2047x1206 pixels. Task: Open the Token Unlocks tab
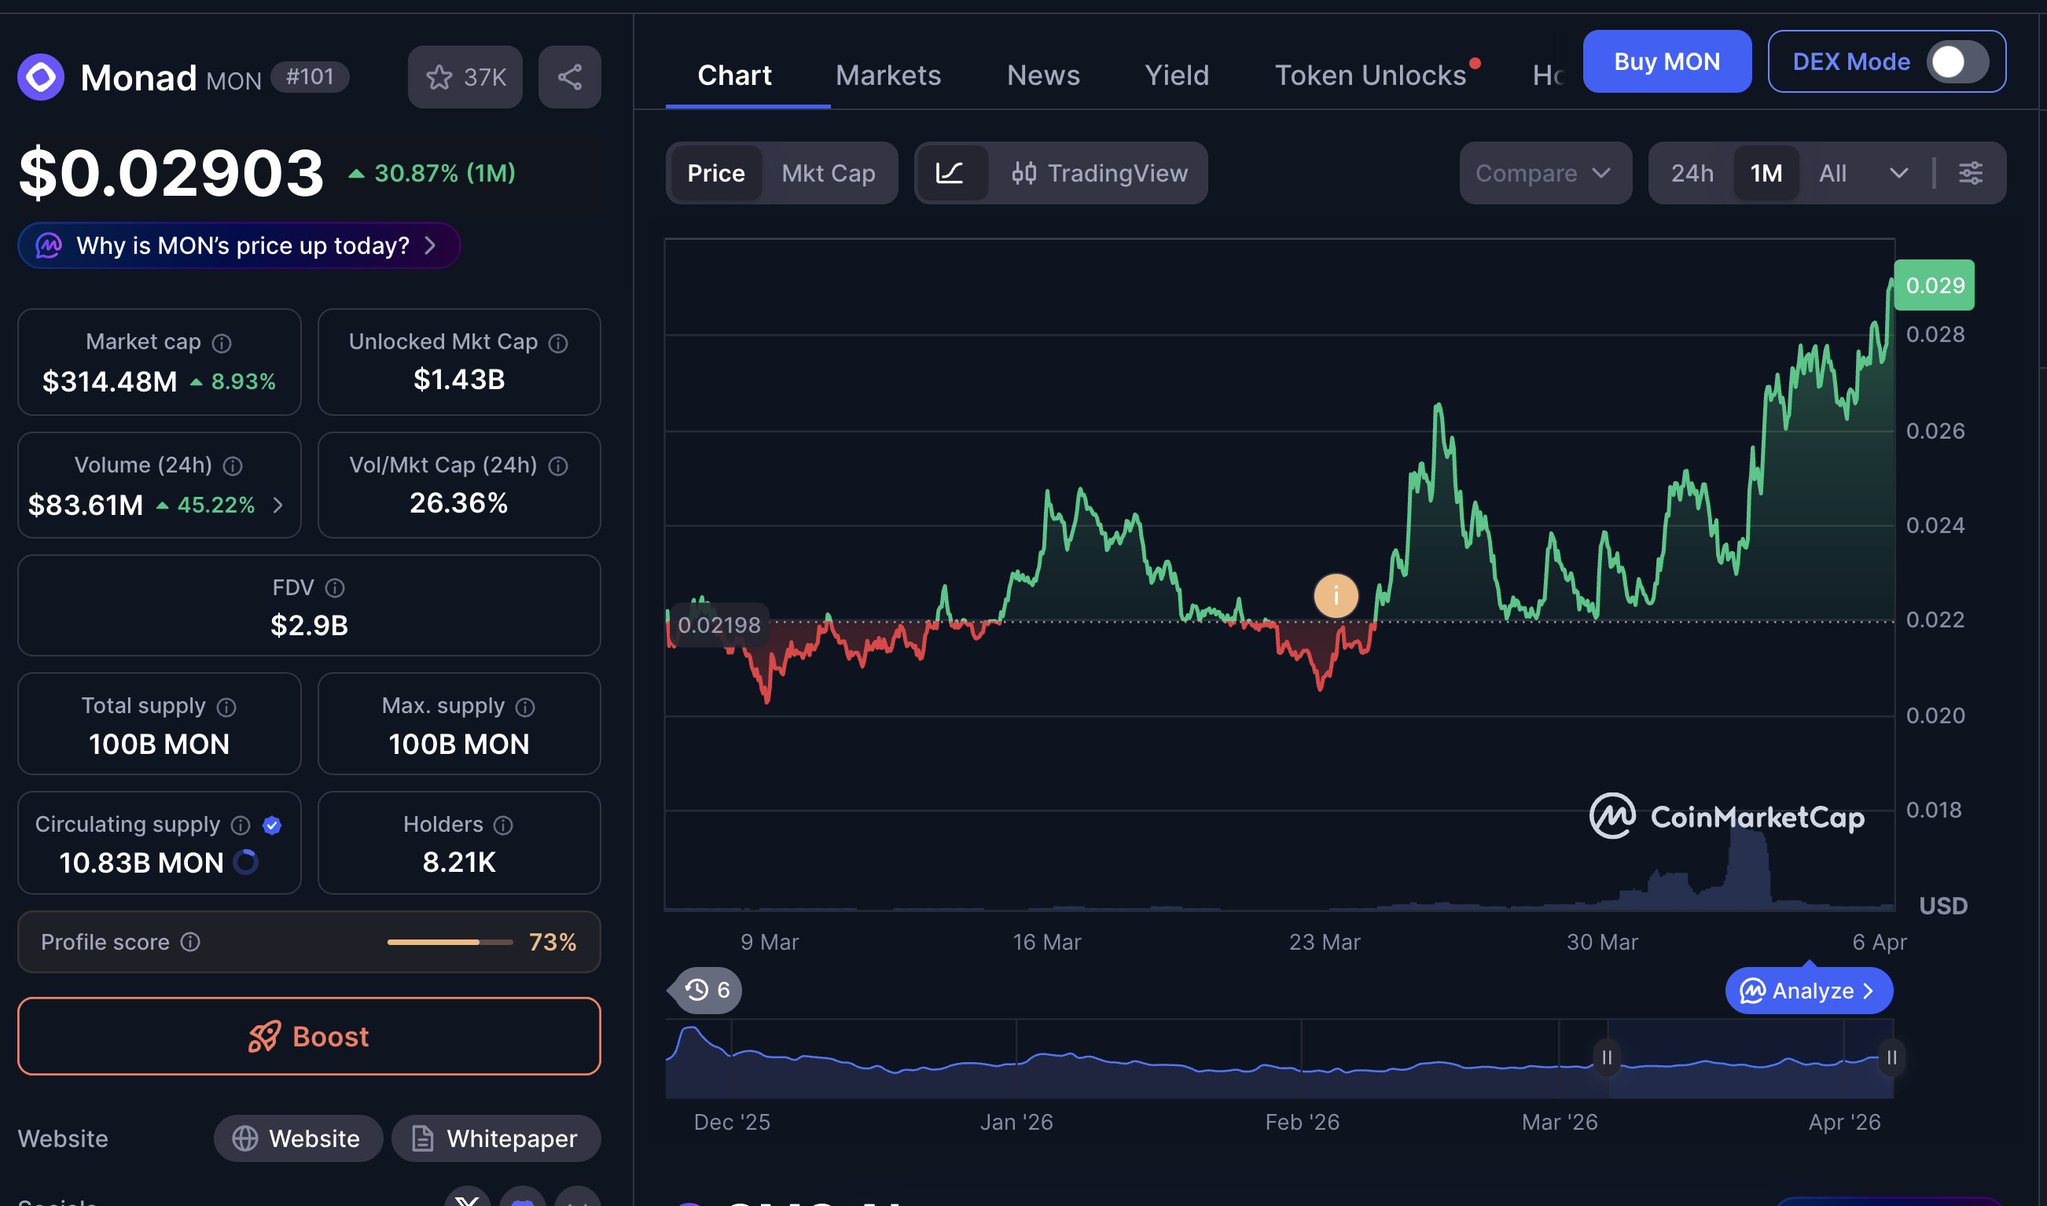tap(1370, 75)
